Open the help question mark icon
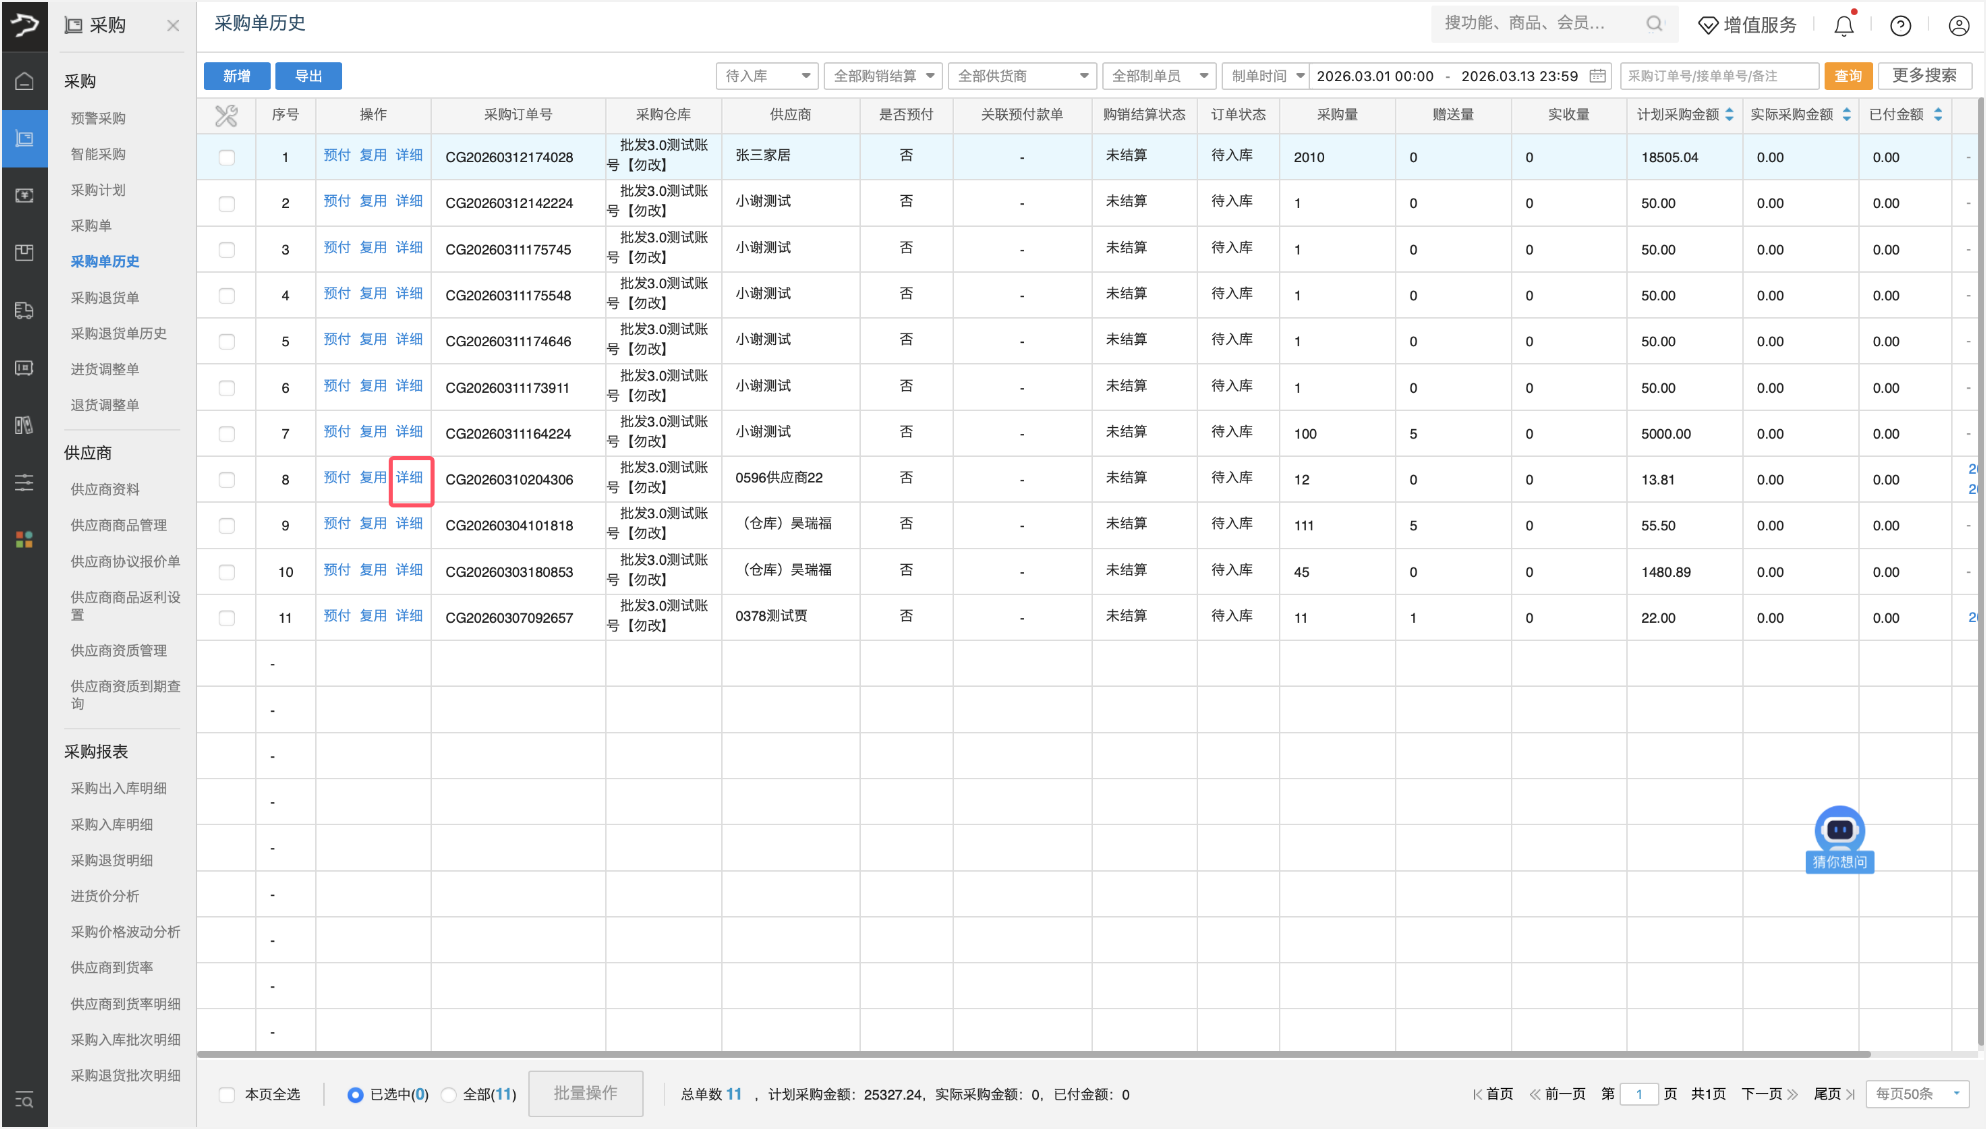1986x1130 pixels. point(1900,26)
